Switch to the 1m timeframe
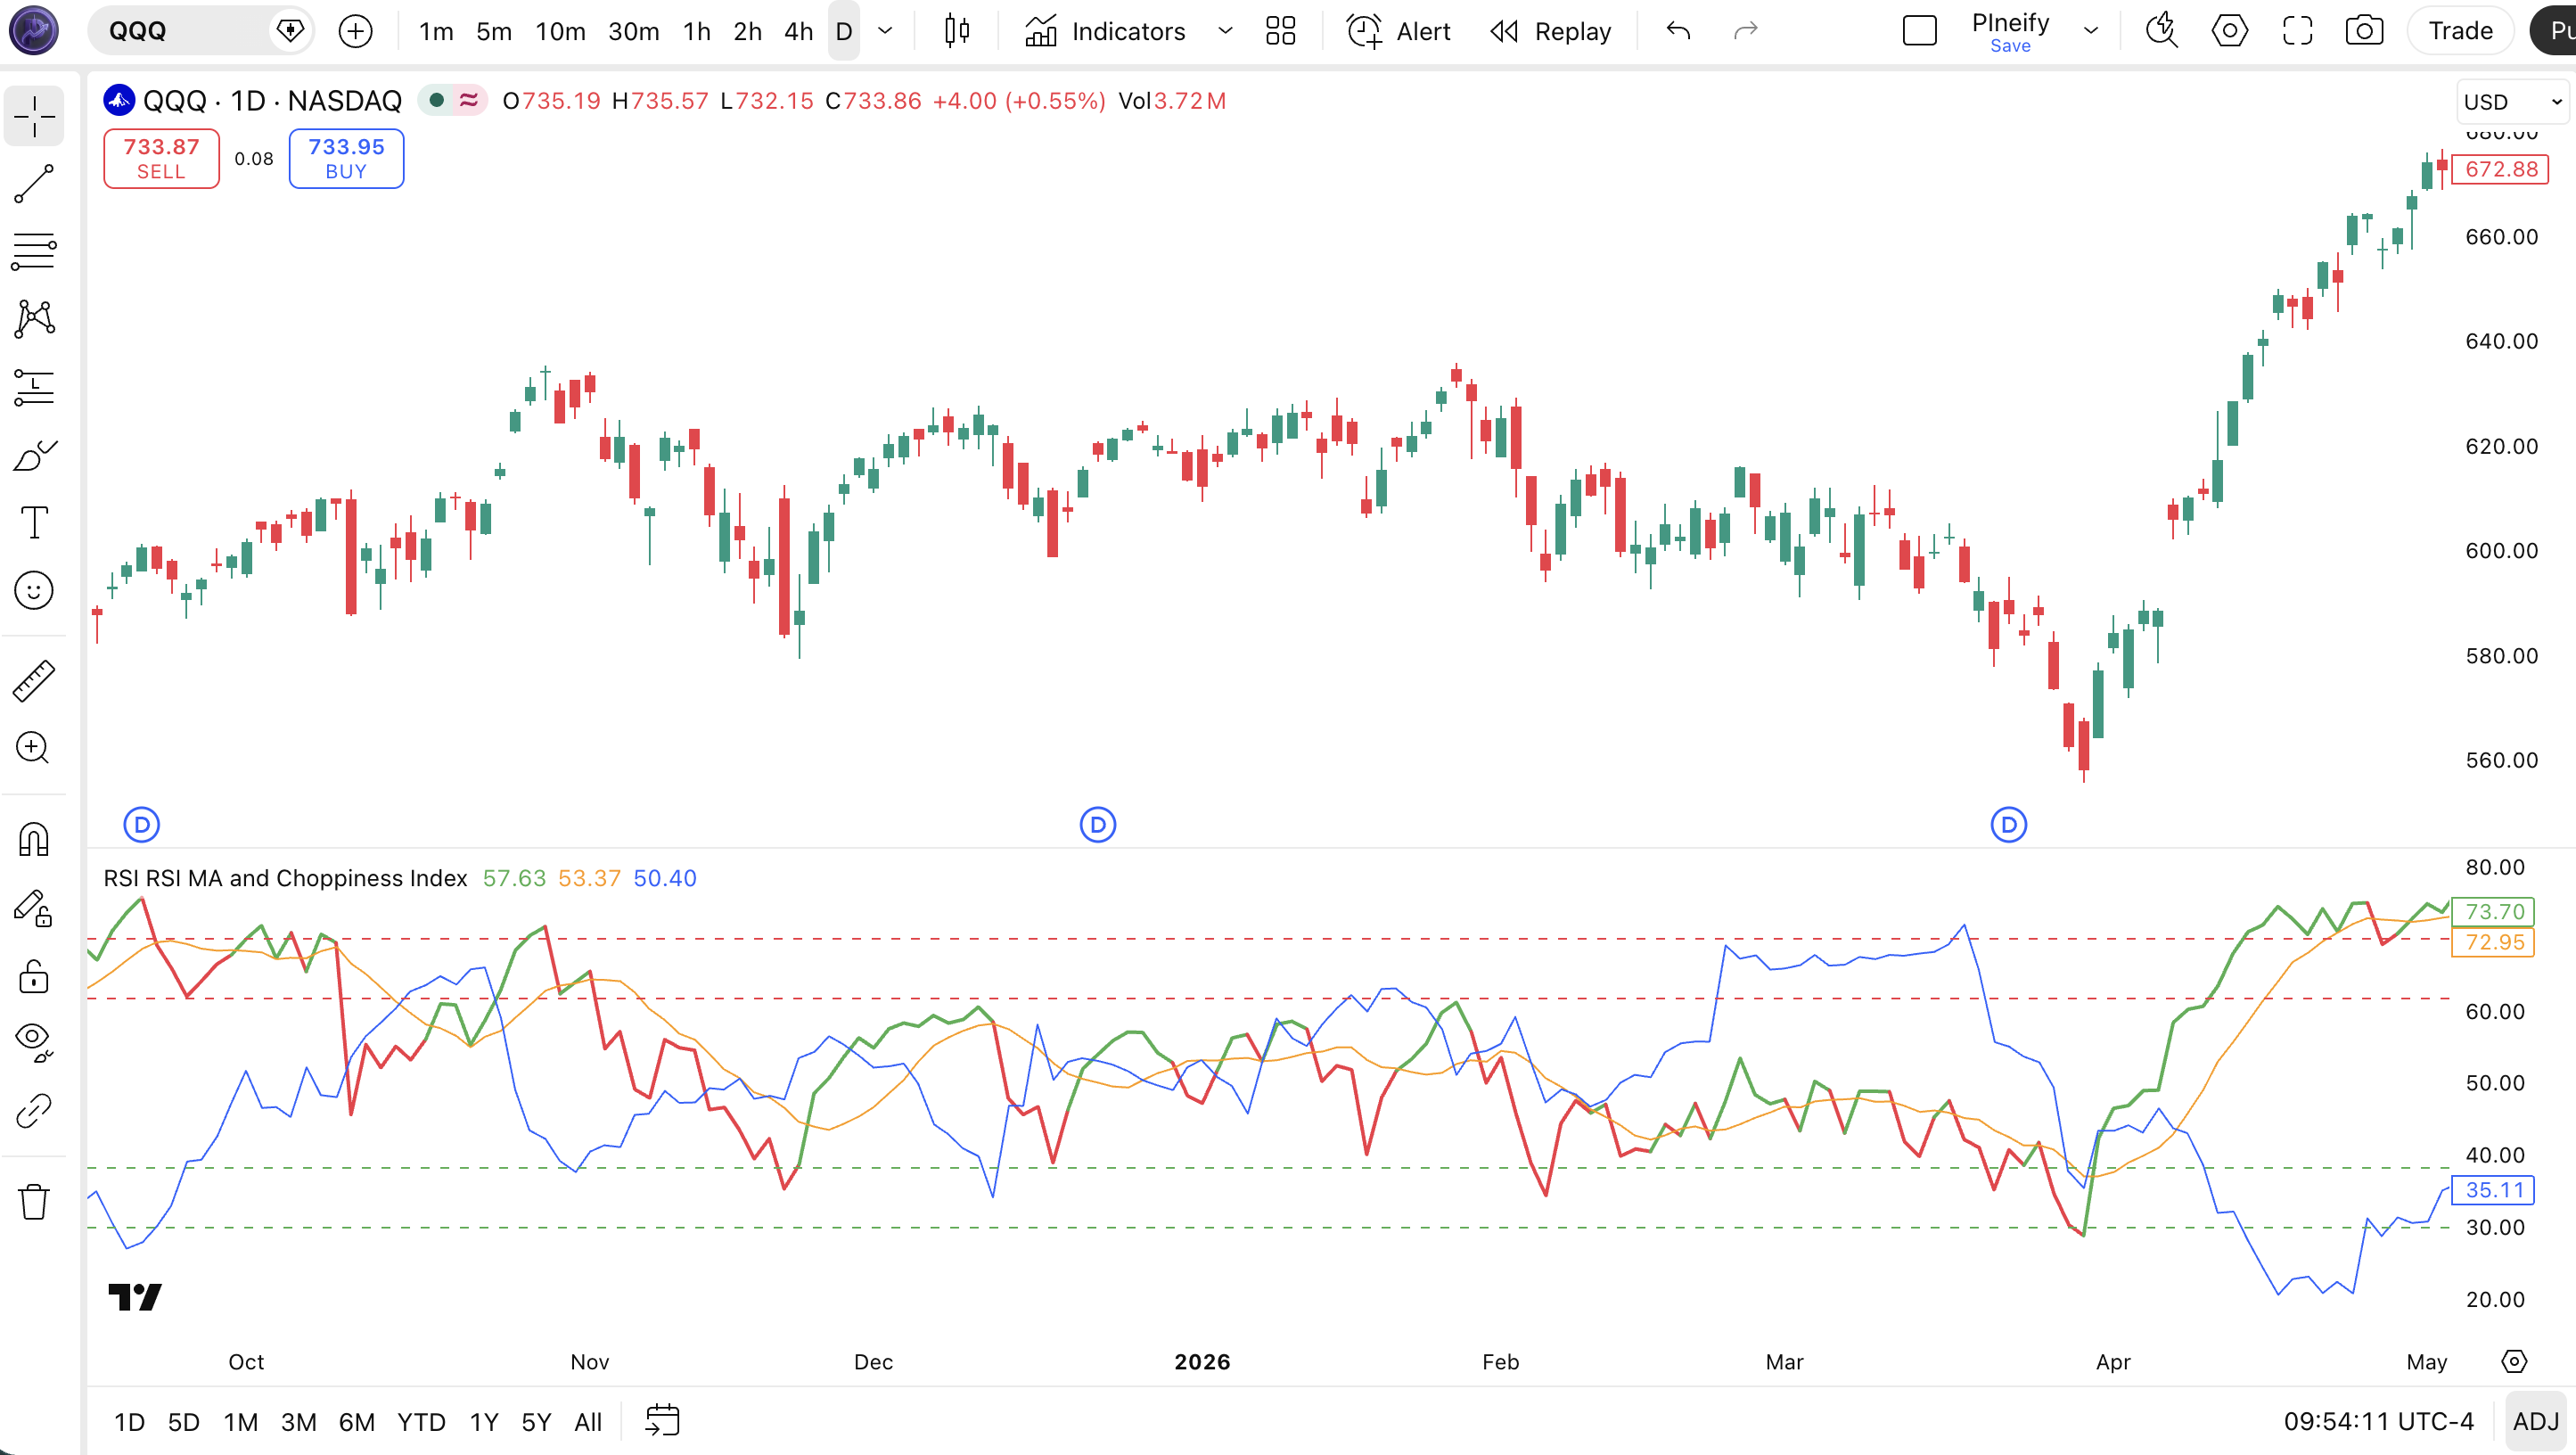 (x=436, y=31)
